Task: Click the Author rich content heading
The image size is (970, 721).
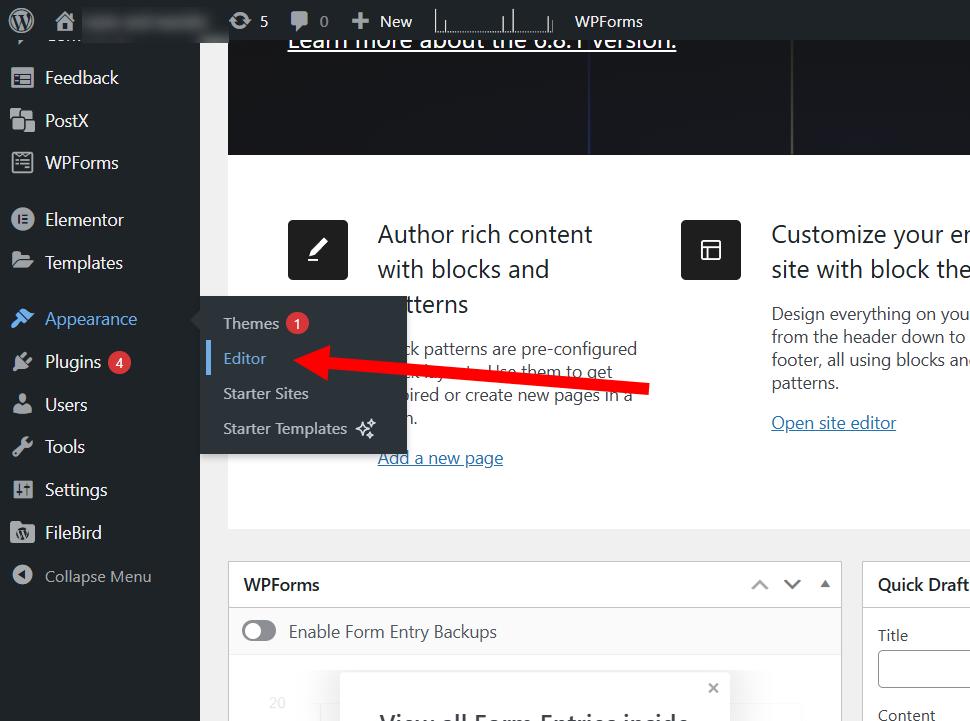Action: tap(485, 269)
